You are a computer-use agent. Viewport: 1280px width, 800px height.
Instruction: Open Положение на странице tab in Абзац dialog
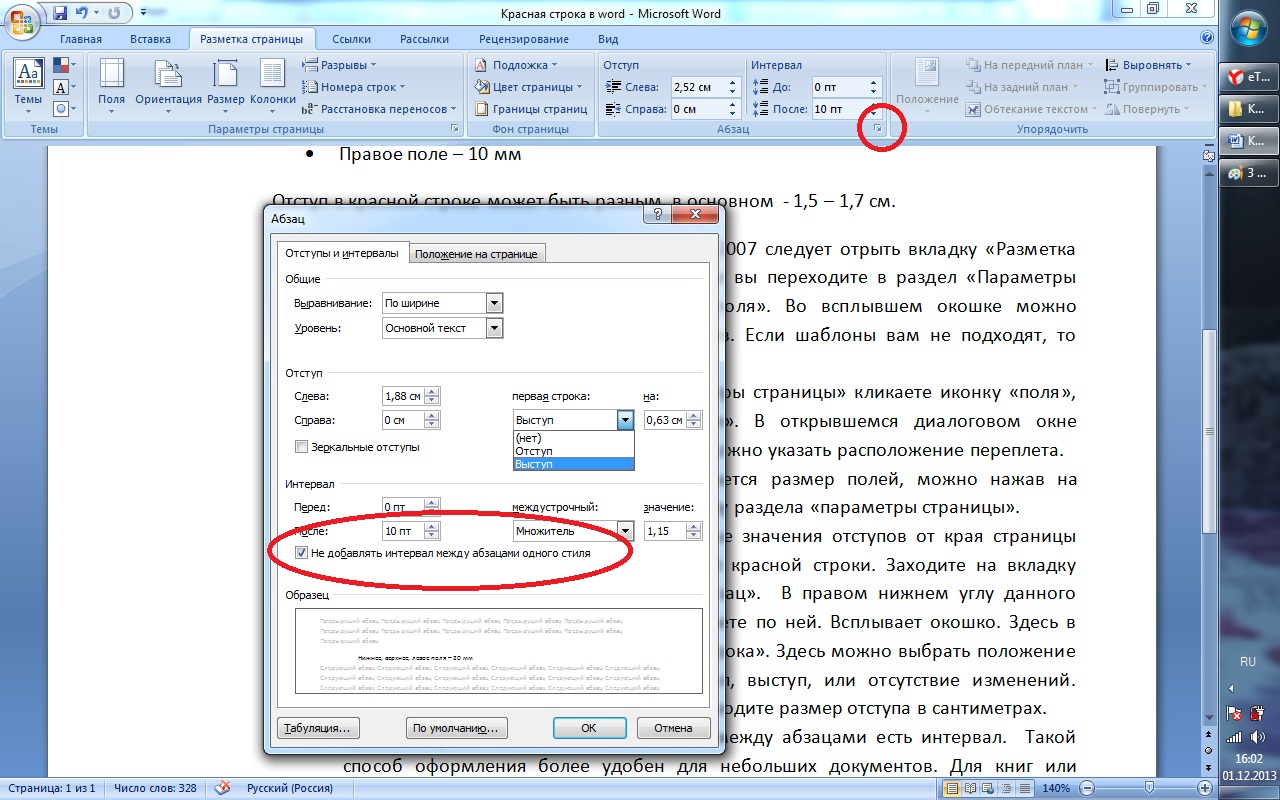(x=476, y=254)
